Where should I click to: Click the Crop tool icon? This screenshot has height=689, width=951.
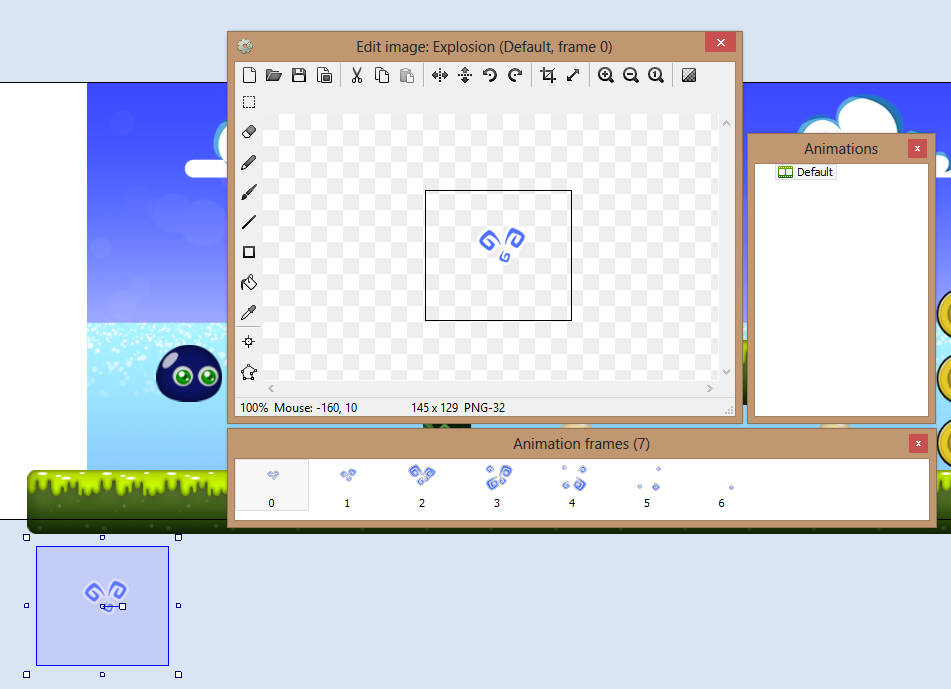point(548,75)
